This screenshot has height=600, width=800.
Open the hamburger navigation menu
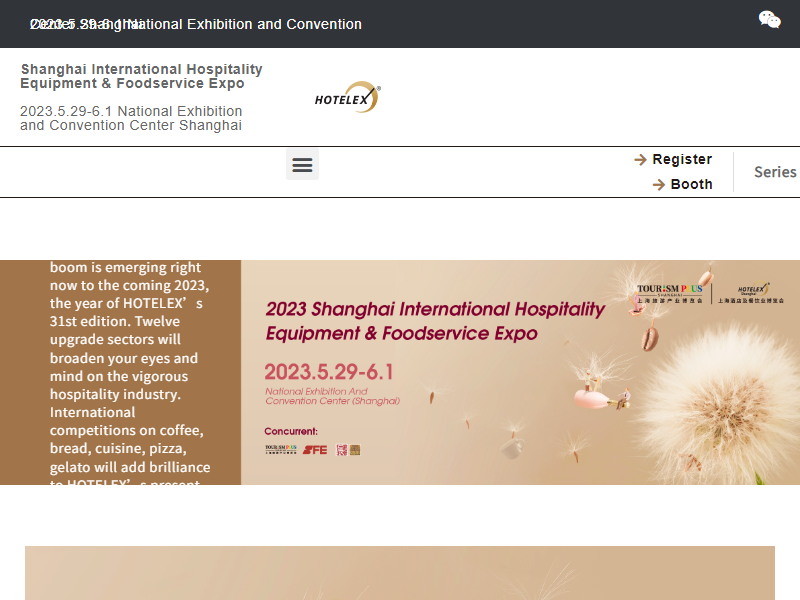click(302, 164)
